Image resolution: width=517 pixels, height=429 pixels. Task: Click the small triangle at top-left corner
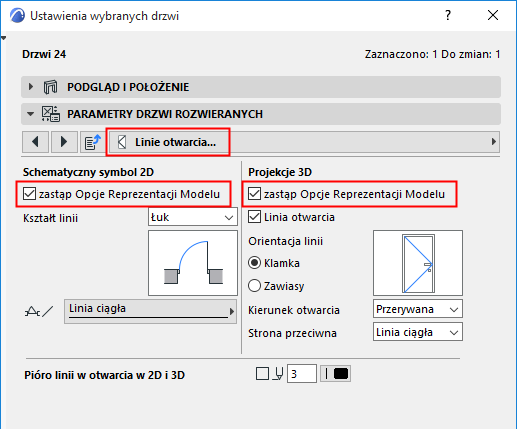click(3, 38)
